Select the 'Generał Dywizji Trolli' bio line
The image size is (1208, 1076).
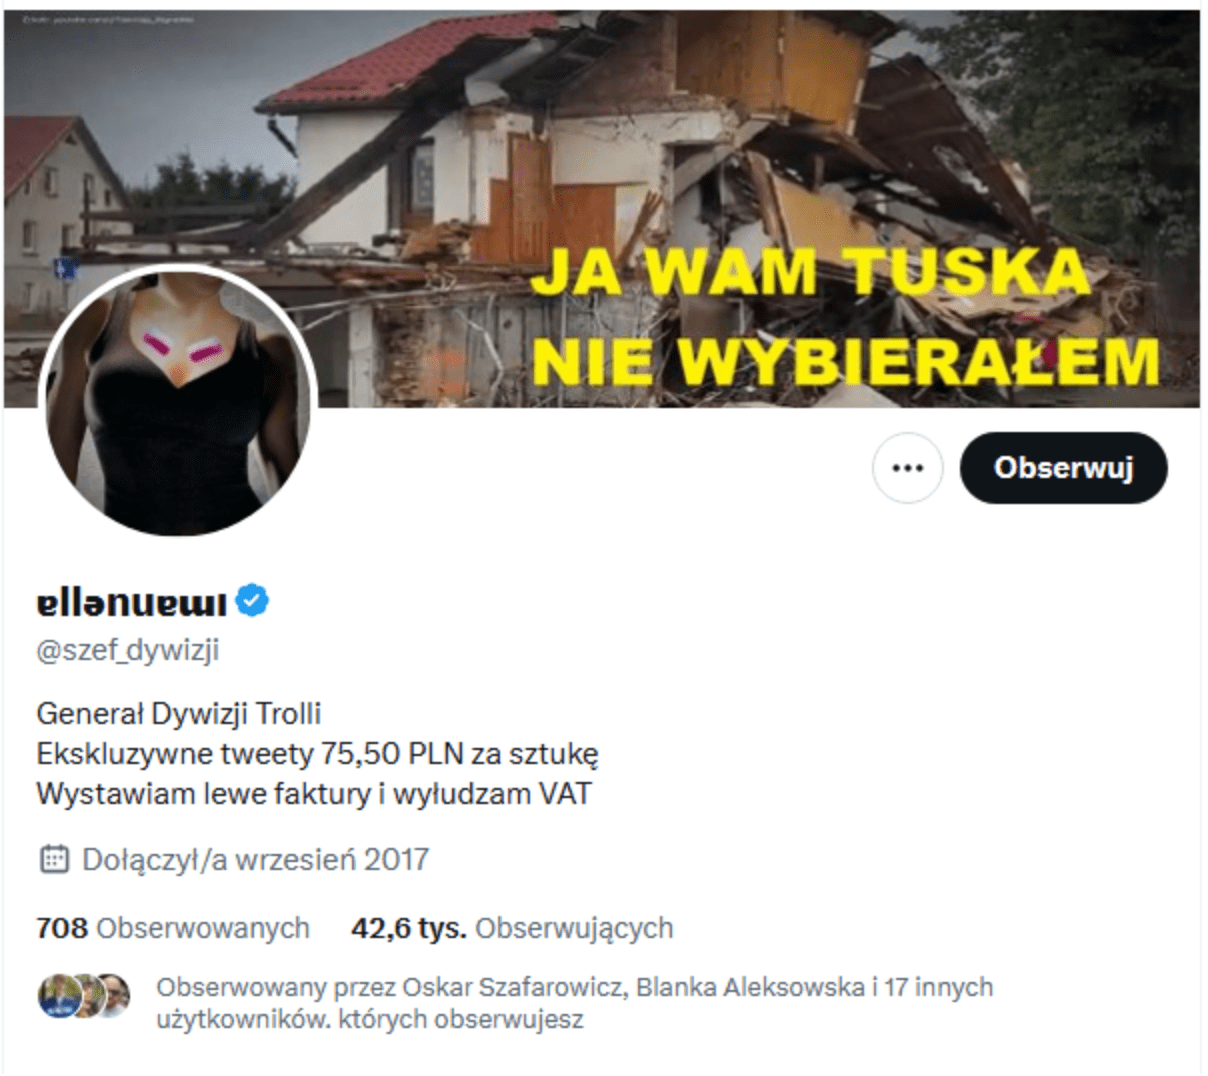[179, 713]
